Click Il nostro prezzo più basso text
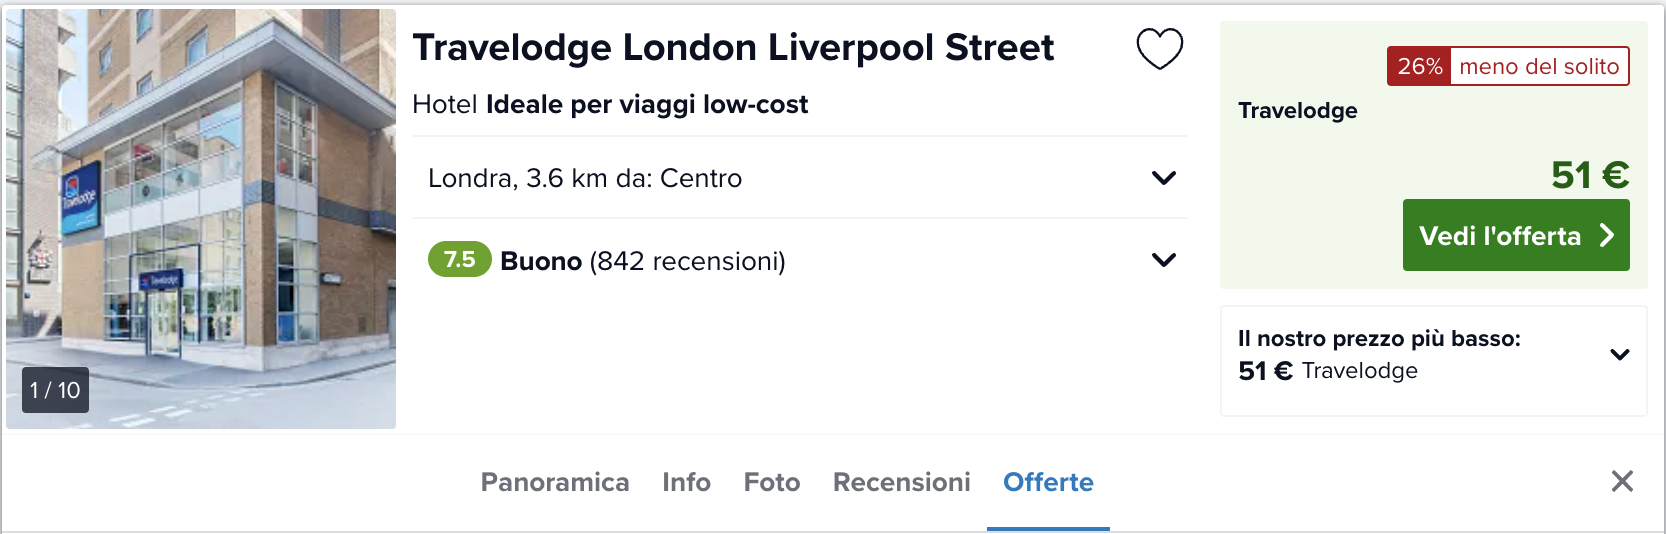Screen dimensions: 1666x534 [1379, 338]
